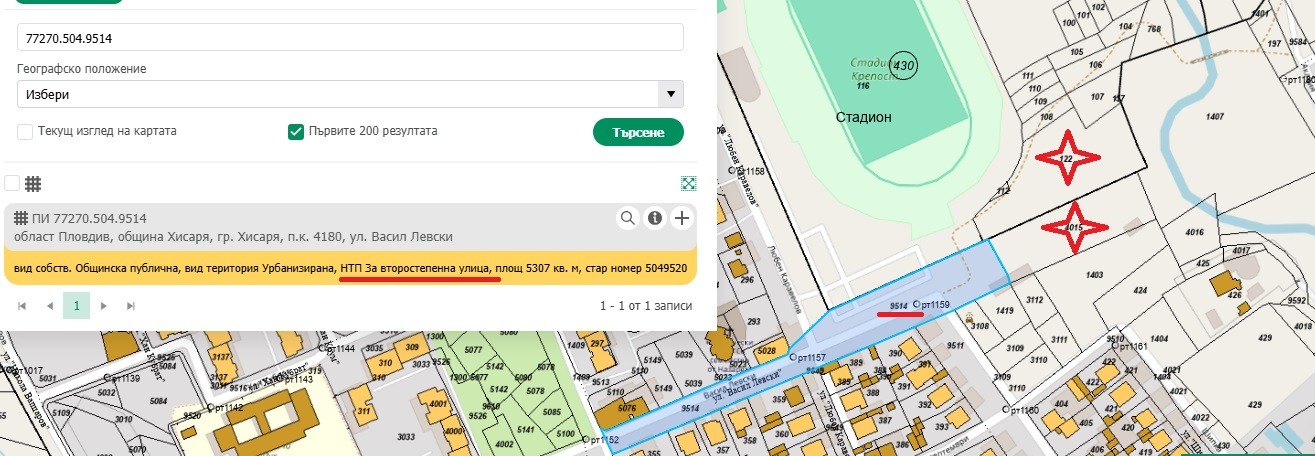The width and height of the screenshot is (1315, 456).
Task: Go to previous results page arrow
Action: tap(50, 305)
